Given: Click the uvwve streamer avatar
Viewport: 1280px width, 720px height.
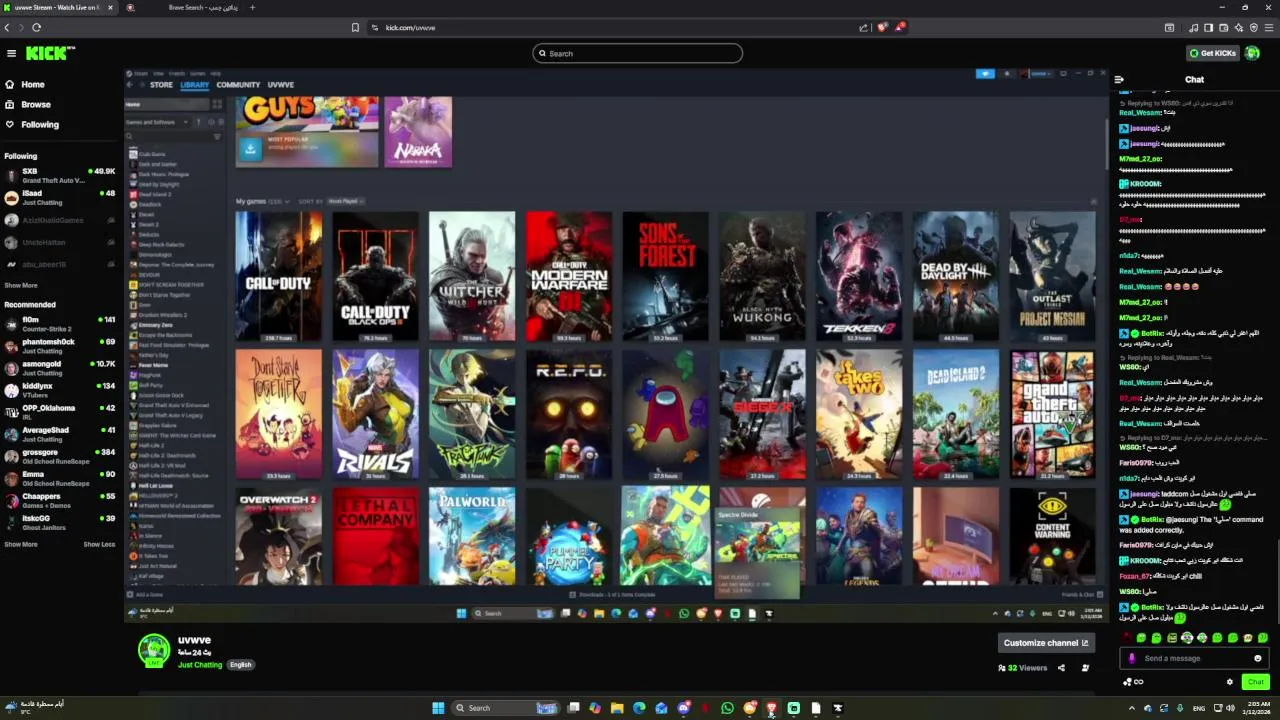Looking at the screenshot, I should click(x=154, y=650).
